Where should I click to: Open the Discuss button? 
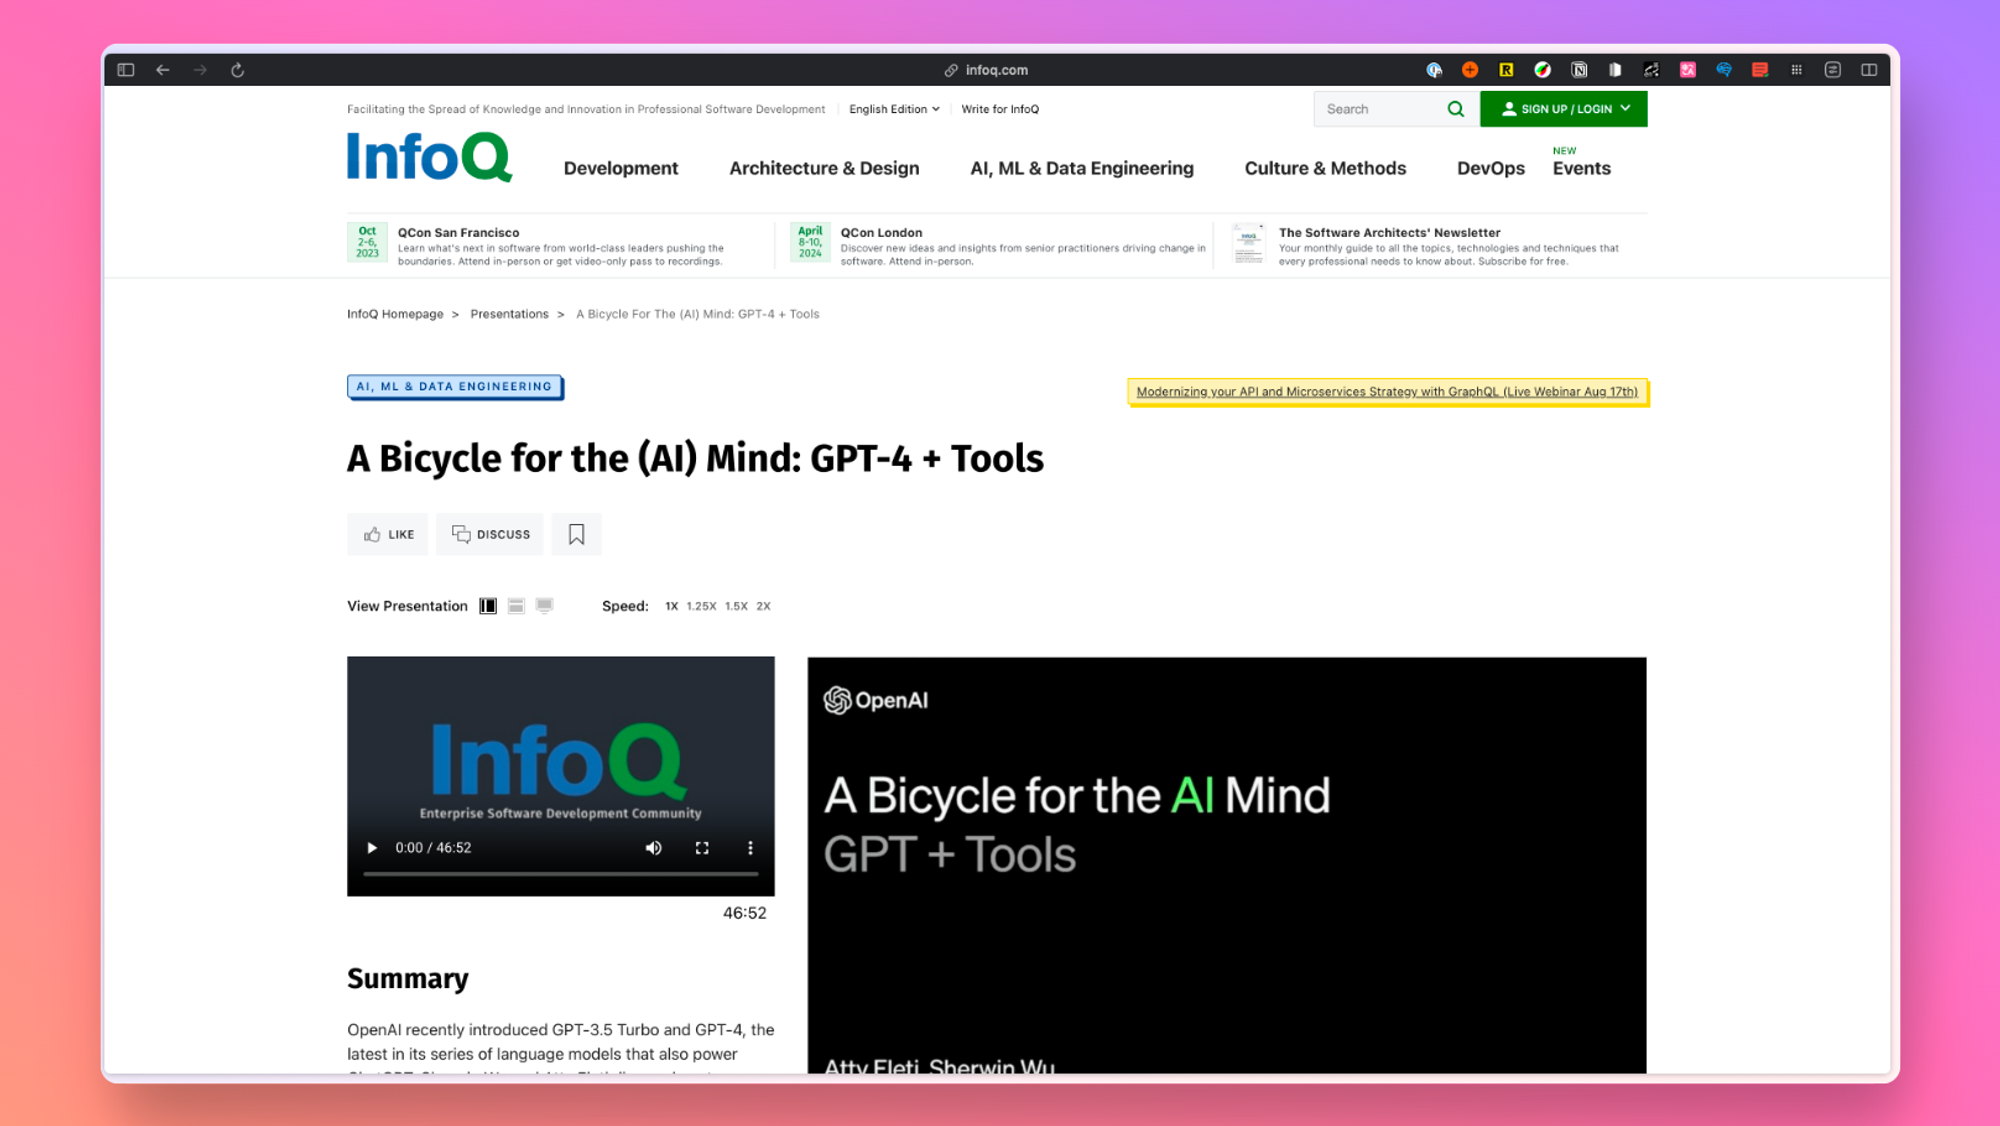pyautogui.click(x=490, y=534)
